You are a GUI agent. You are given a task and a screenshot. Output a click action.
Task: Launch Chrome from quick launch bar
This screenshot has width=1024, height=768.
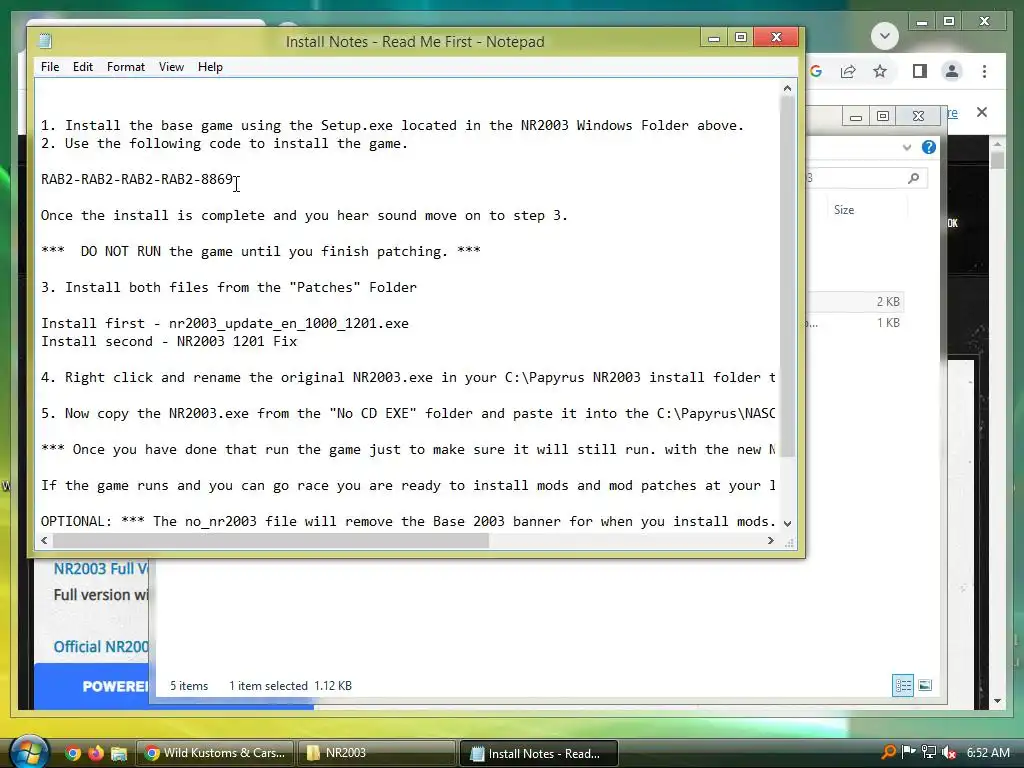72,753
